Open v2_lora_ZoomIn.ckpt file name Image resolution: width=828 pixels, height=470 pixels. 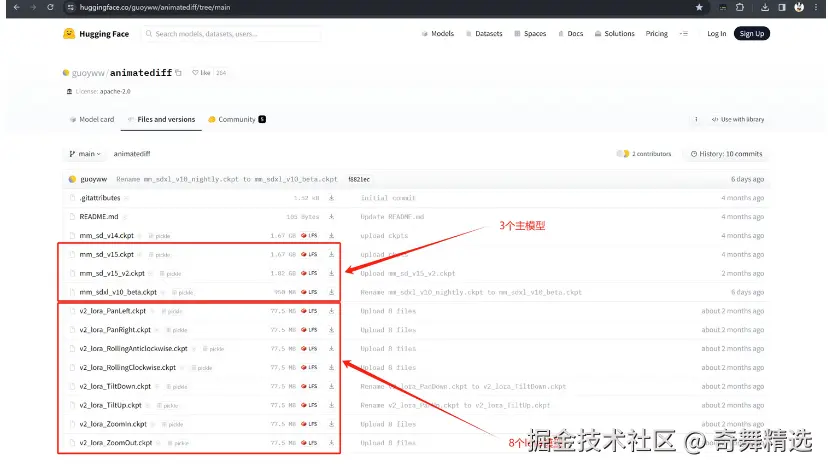pos(113,424)
